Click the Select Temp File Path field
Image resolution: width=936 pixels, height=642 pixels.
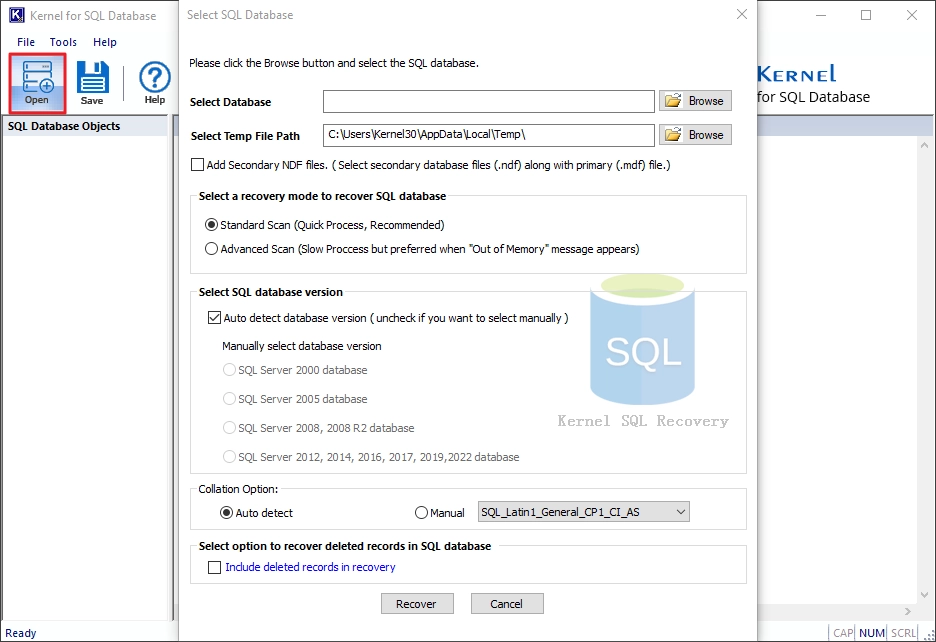click(x=488, y=135)
